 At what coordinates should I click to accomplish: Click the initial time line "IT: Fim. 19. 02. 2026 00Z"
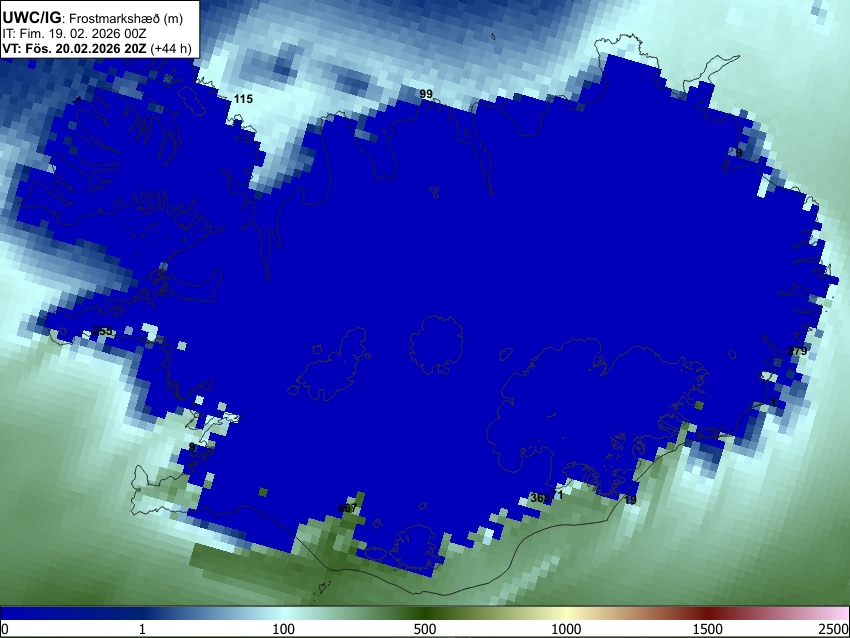click(74, 34)
